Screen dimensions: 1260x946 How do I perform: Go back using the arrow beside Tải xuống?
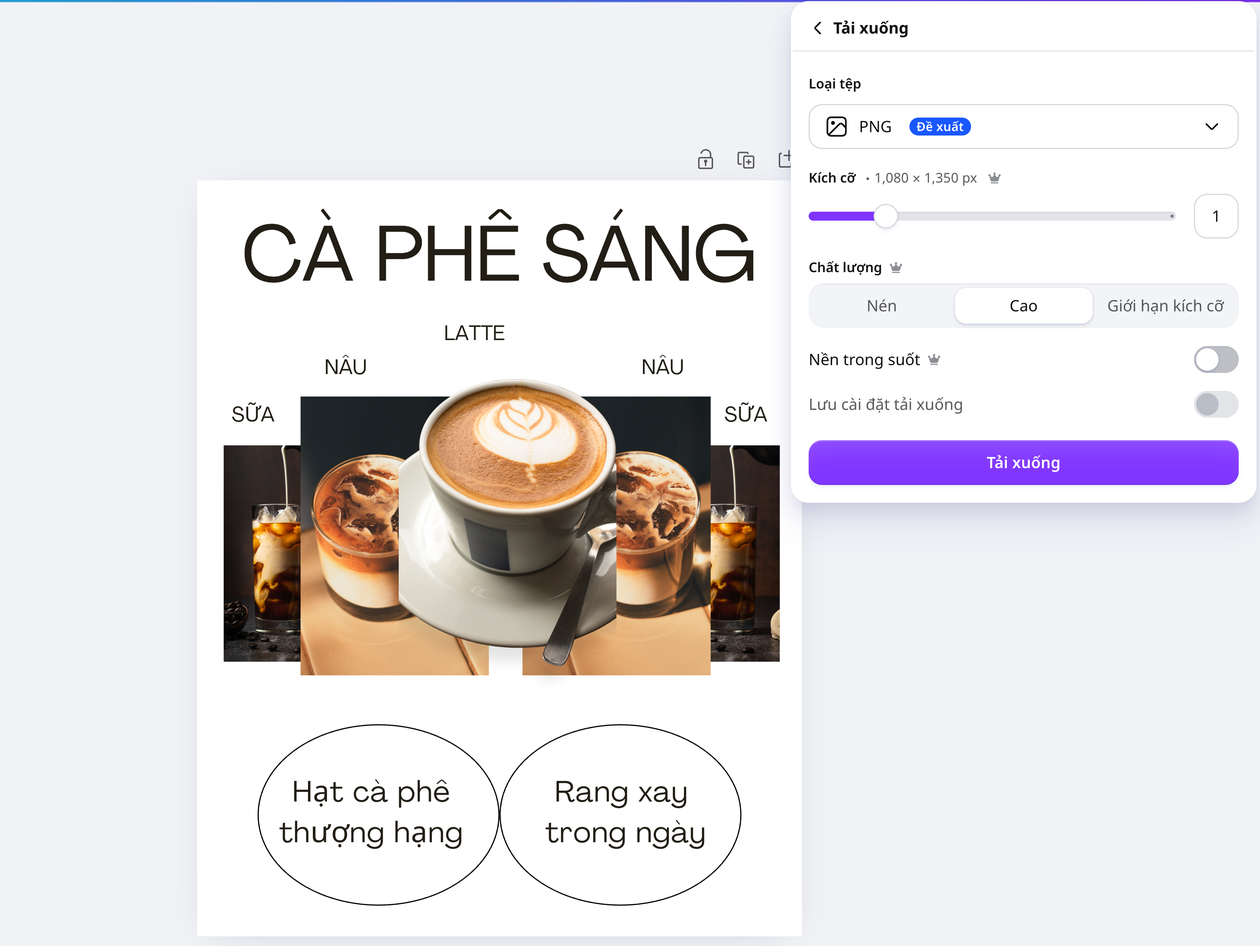pyautogui.click(x=818, y=28)
